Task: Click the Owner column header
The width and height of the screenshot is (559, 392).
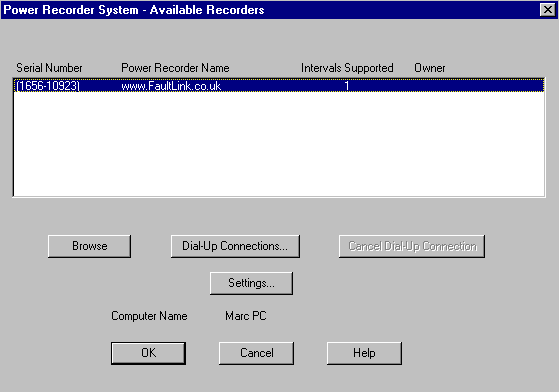Action: point(430,68)
